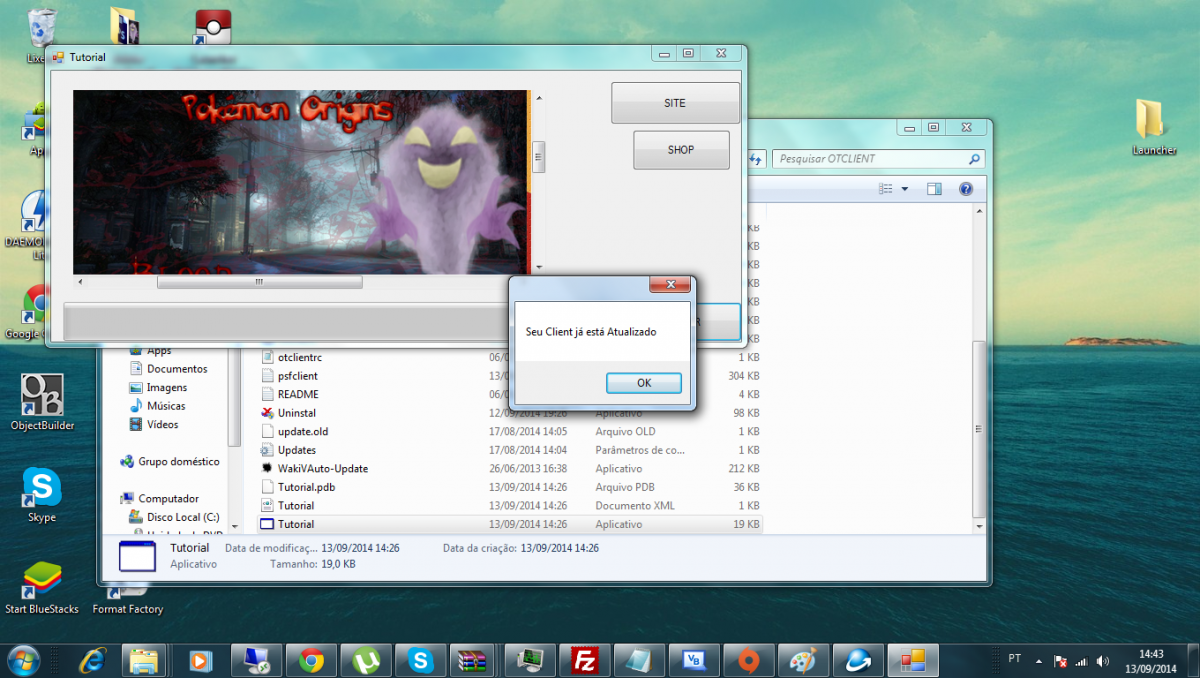The image size is (1200, 678).
Task: Open uTorrent from the taskbar
Action: 365,660
